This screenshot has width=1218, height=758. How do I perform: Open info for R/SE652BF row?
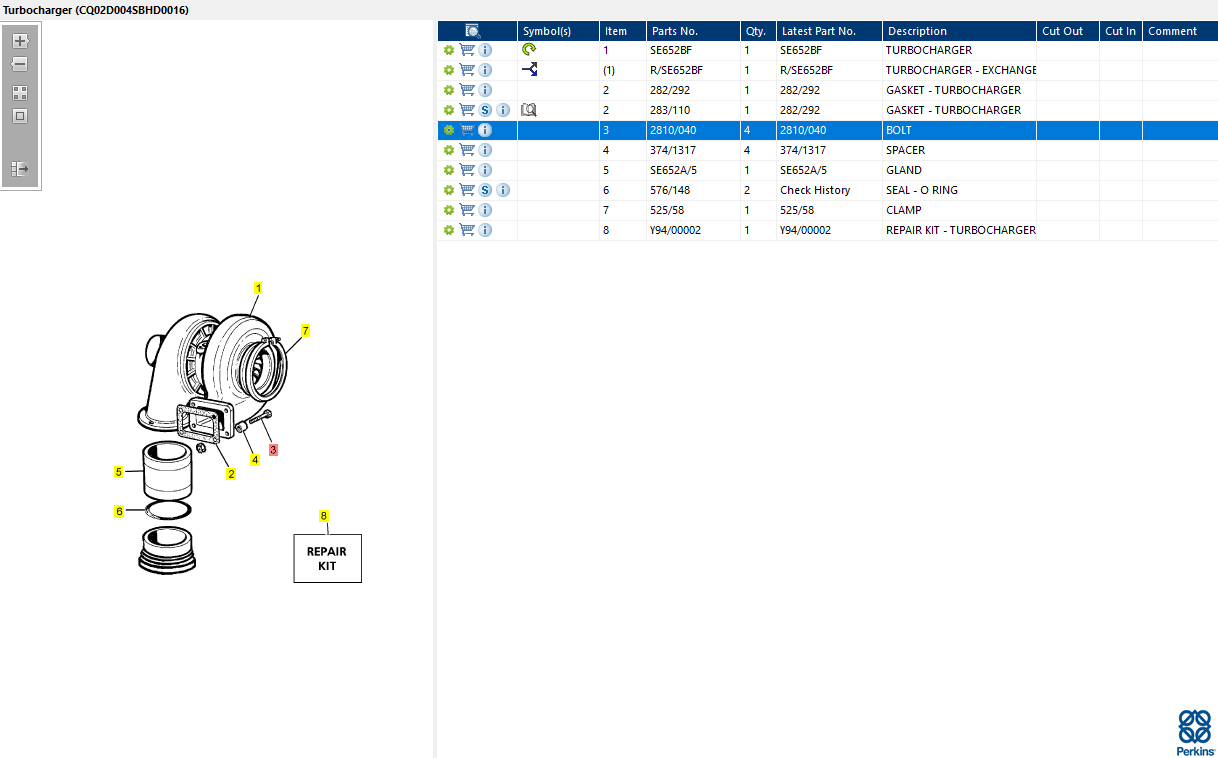tap(485, 70)
